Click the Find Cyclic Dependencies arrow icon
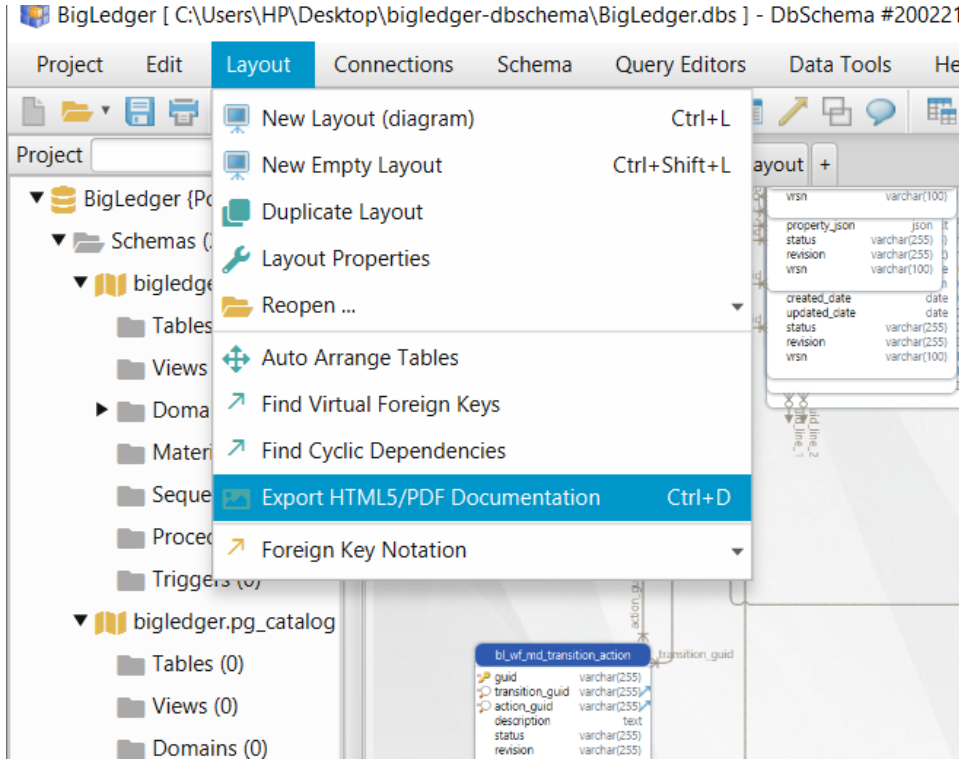The height and width of the screenshot is (762, 968). (x=236, y=448)
